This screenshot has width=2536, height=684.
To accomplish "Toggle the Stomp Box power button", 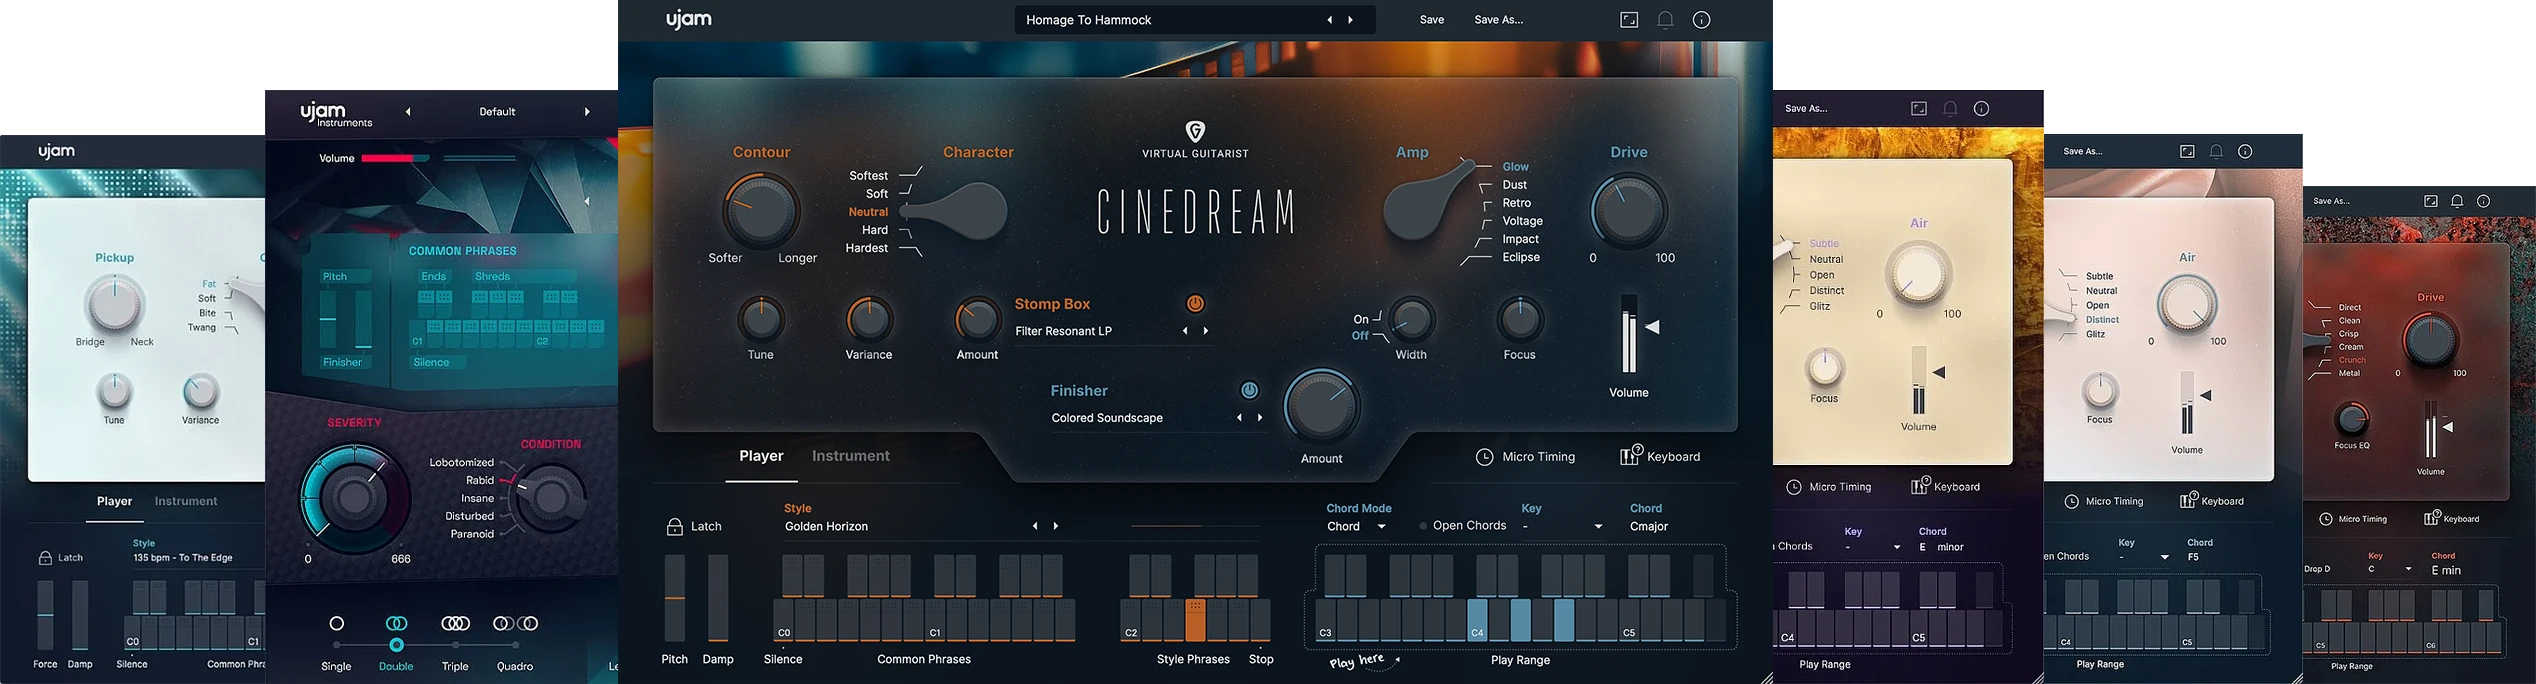I will click(1195, 304).
